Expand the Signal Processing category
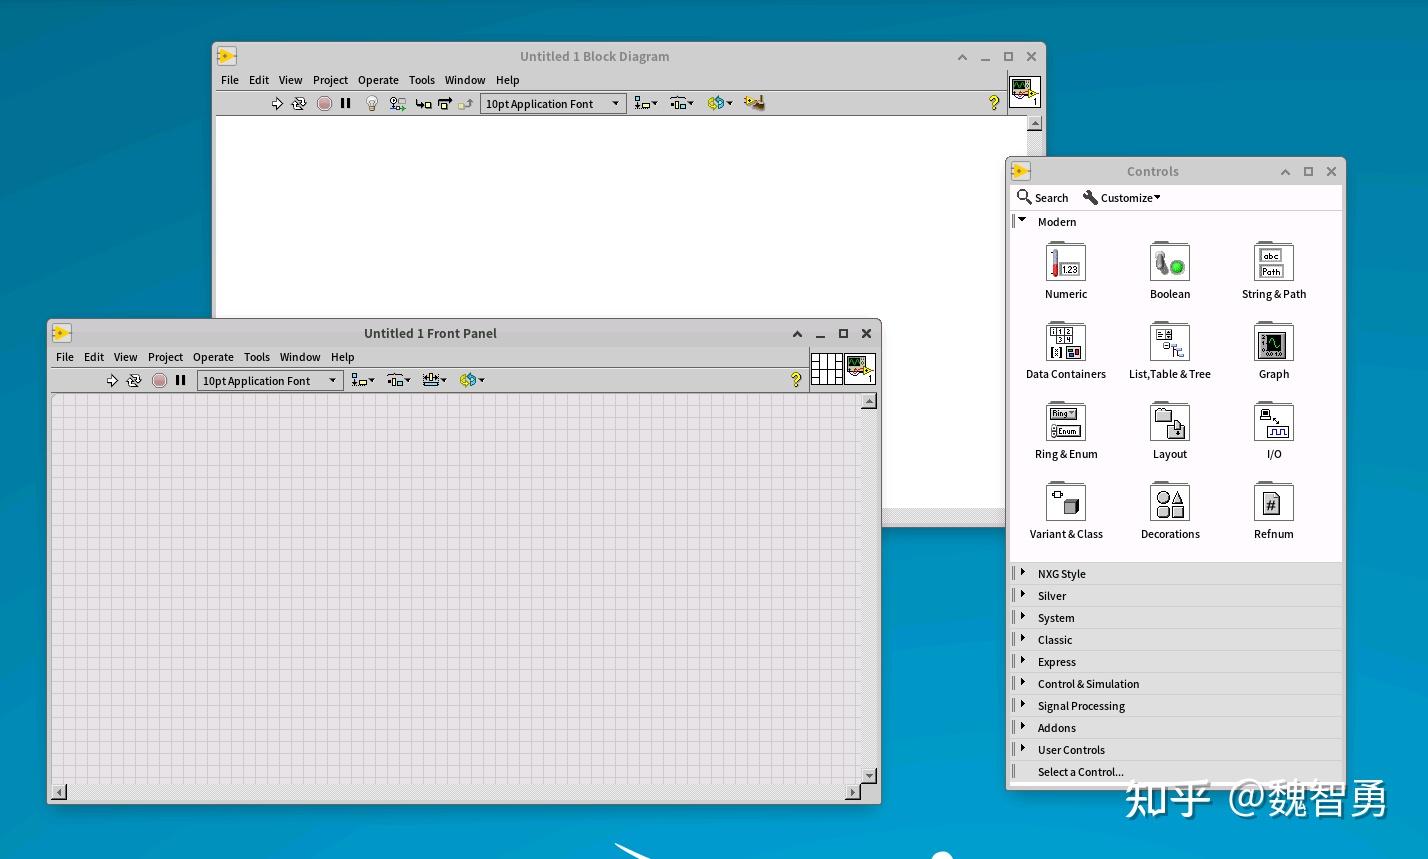1428x859 pixels. 1081,705
